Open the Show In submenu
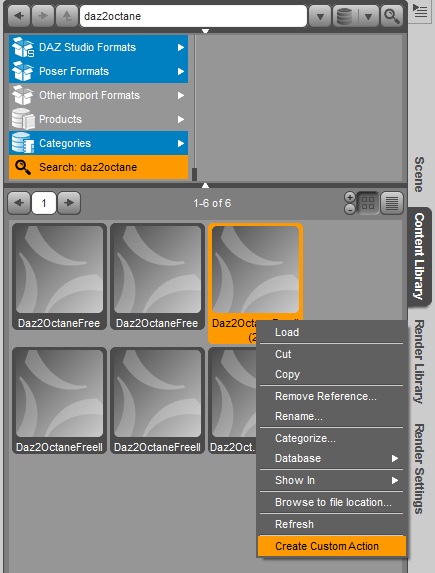 [332, 480]
